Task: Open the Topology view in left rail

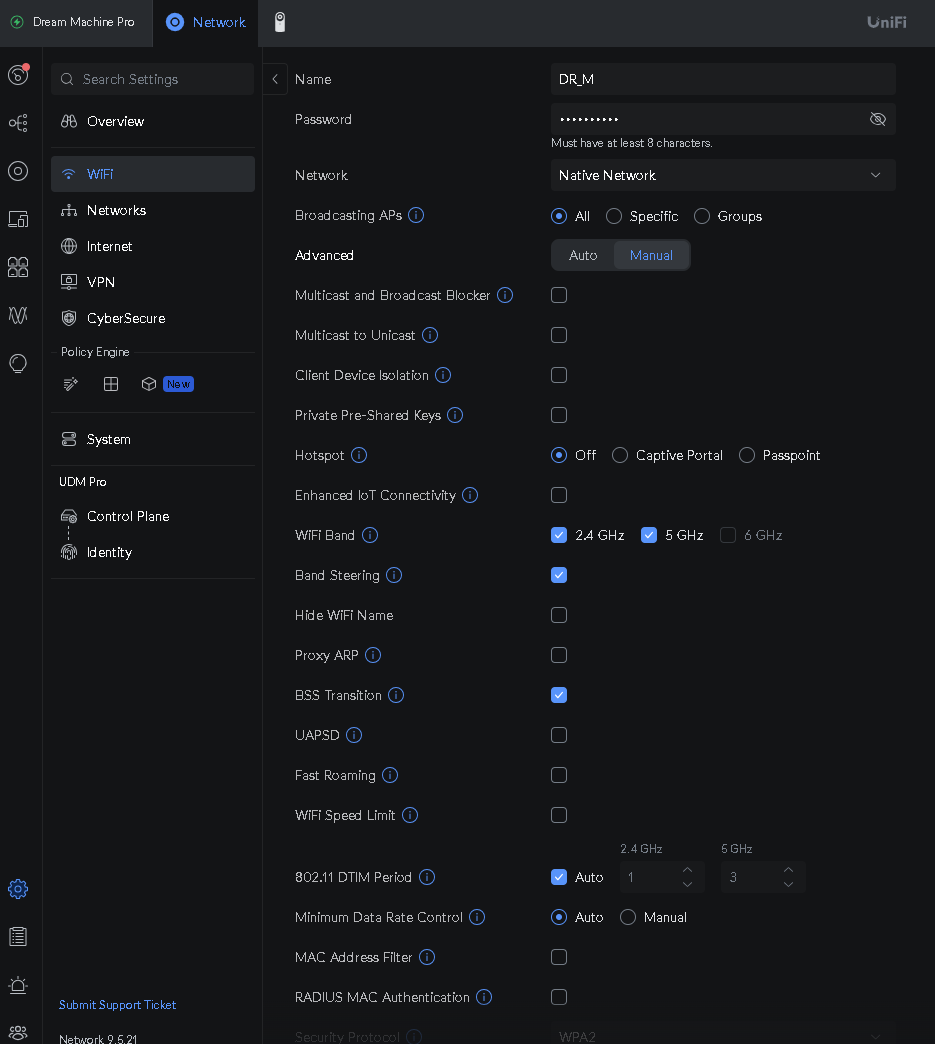Action: pyautogui.click(x=18, y=123)
